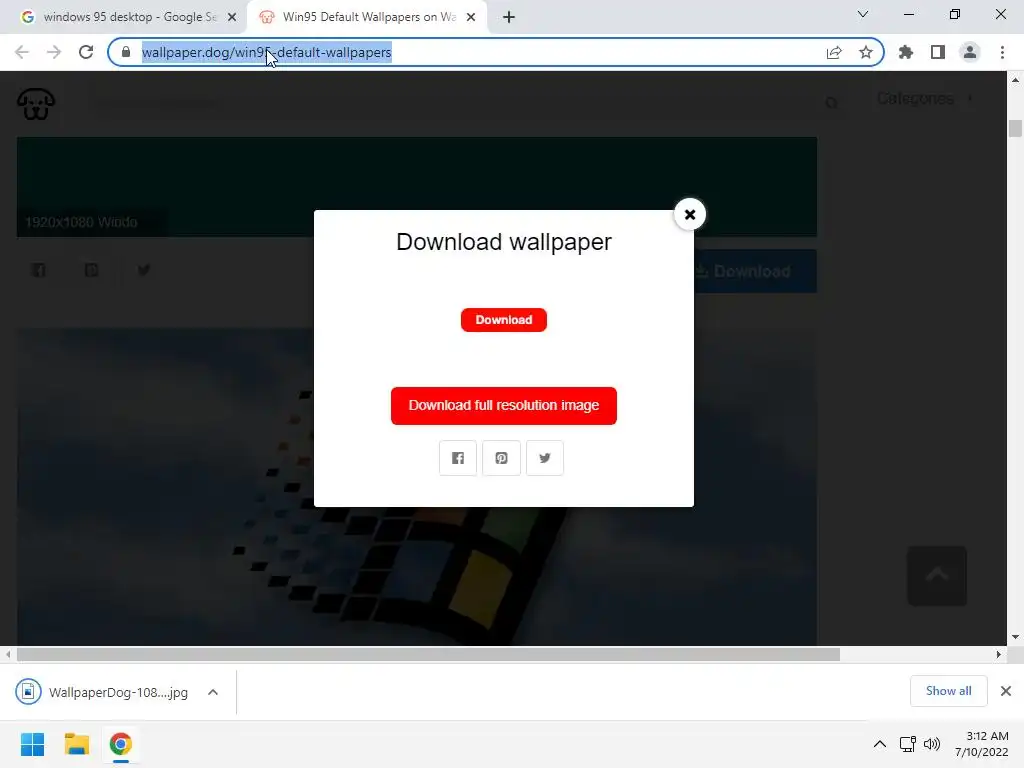Share wallpaper via Facebook in popup
The width and height of the screenshot is (1024, 768).
[458, 458]
